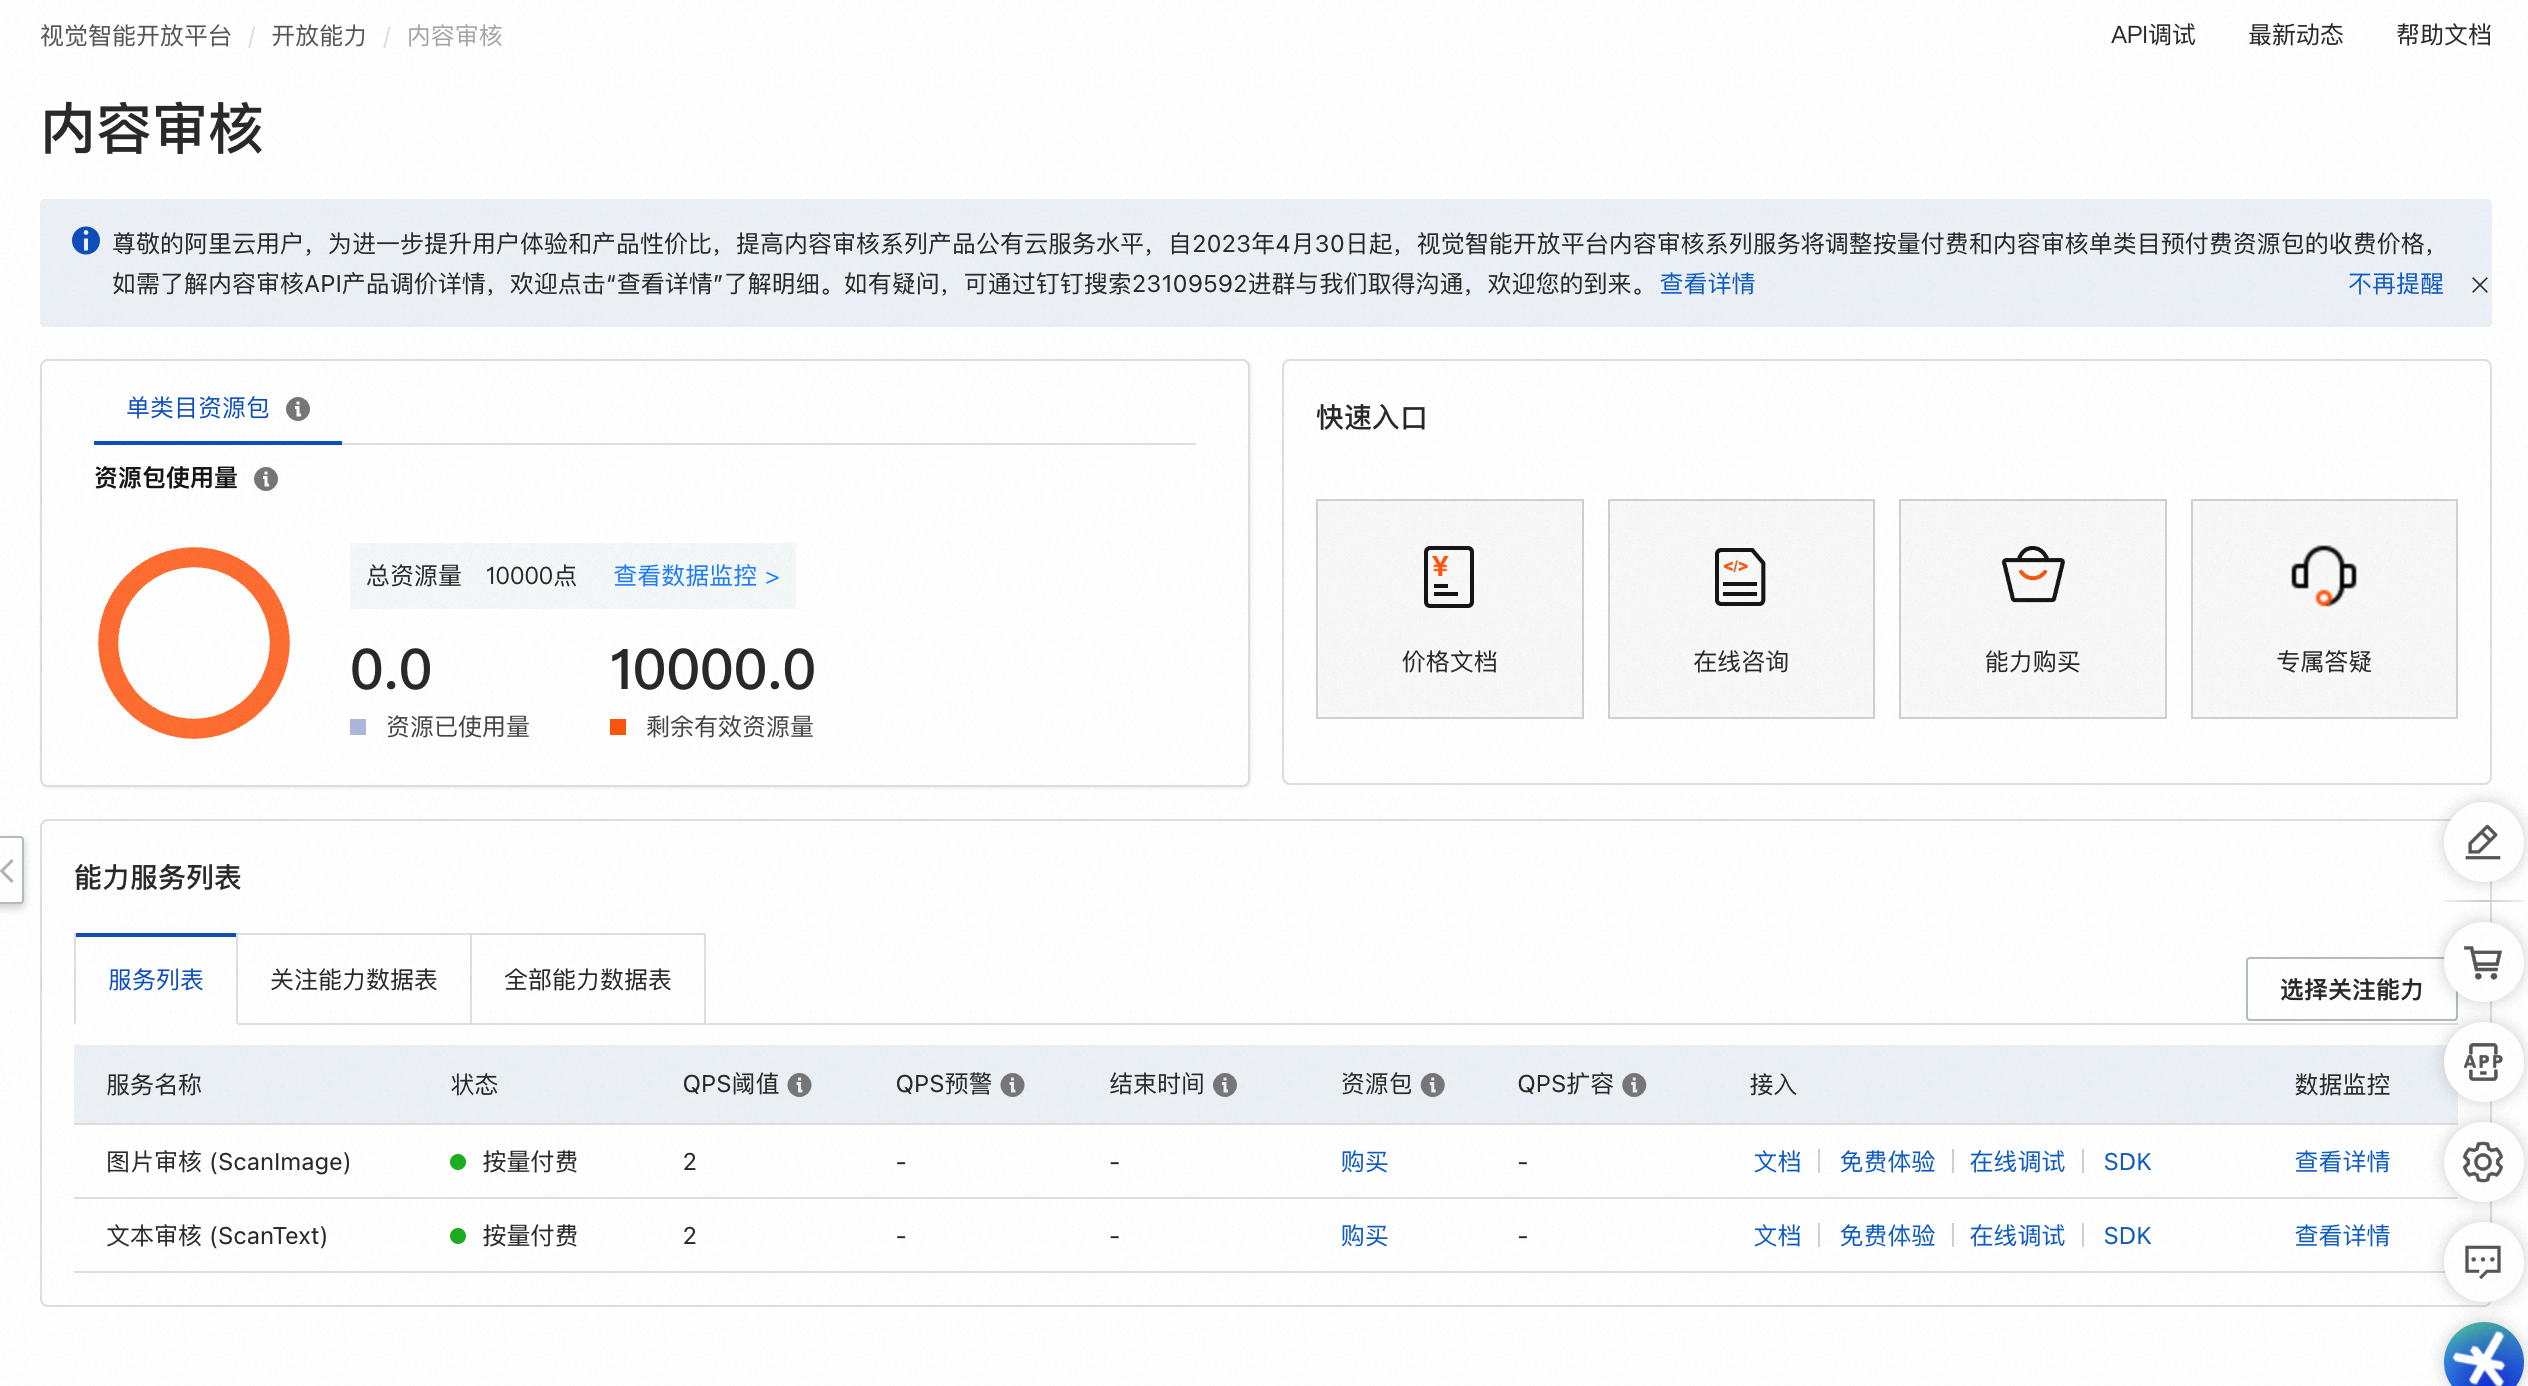Image resolution: width=2528 pixels, height=1386 pixels.
Task: Click the orange resource usage donut chart
Action: coord(194,643)
